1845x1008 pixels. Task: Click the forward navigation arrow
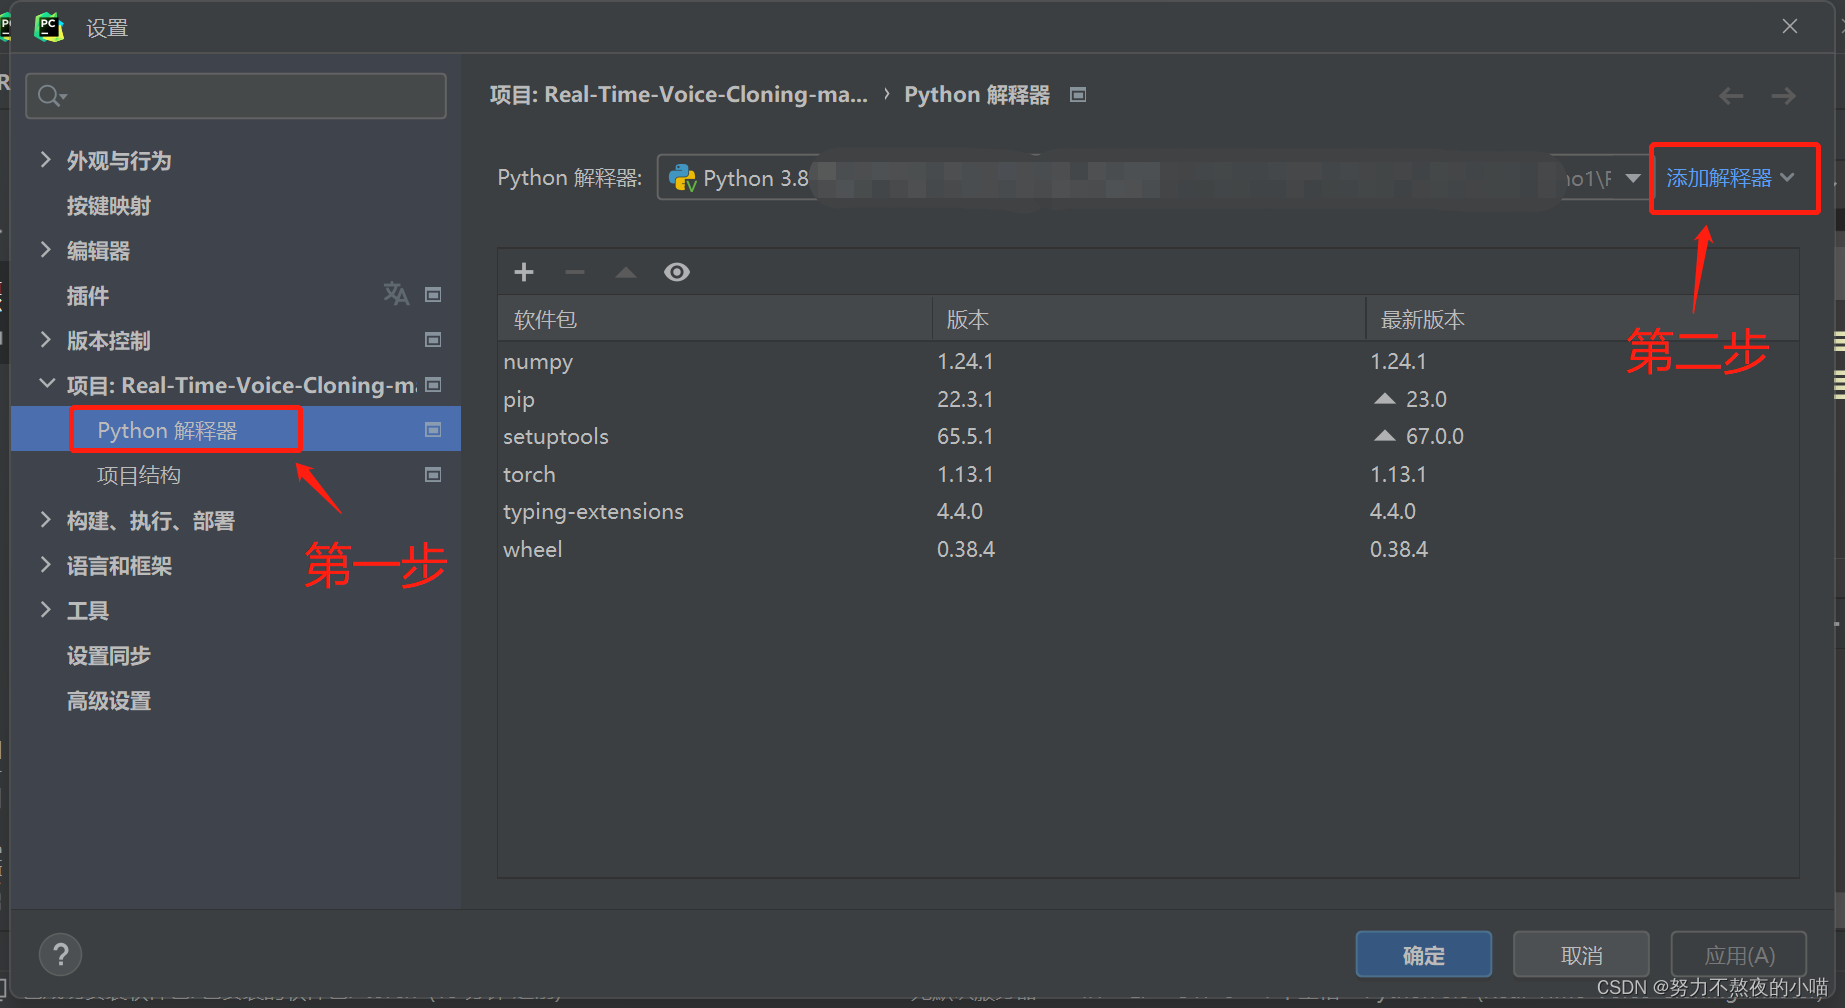point(1783,96)
